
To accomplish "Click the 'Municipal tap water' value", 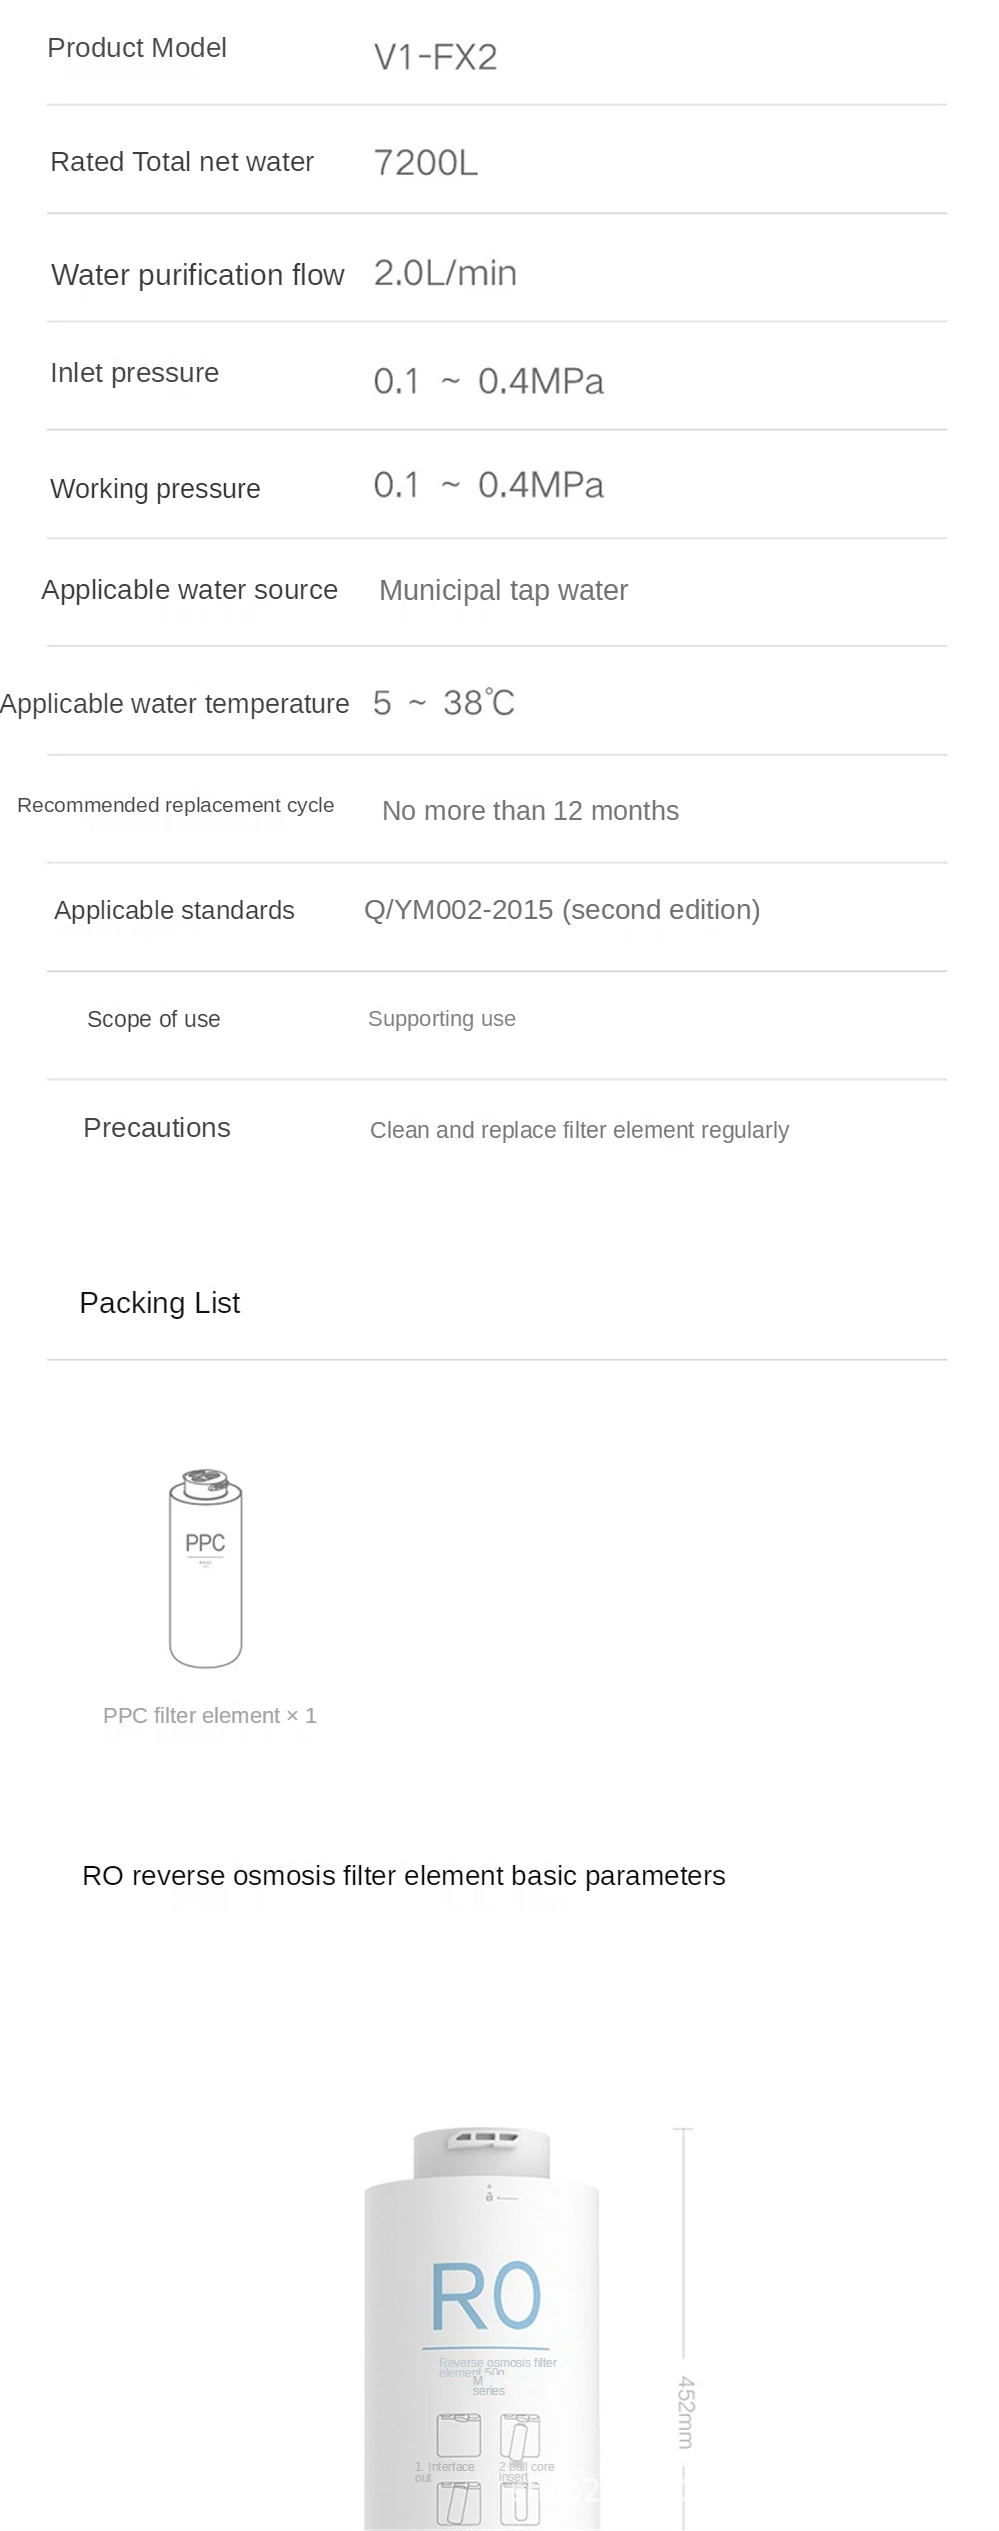I will pos(503,591).
